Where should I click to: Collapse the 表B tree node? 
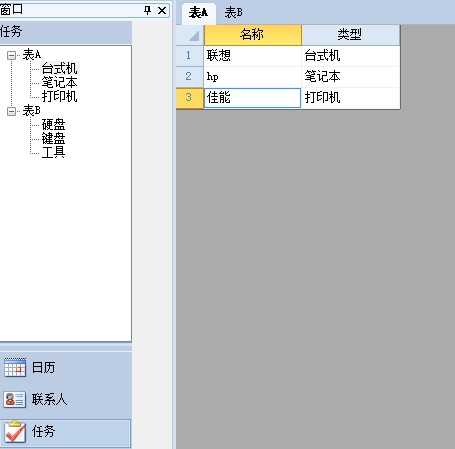pyautogui.click(x=11, y=111)
